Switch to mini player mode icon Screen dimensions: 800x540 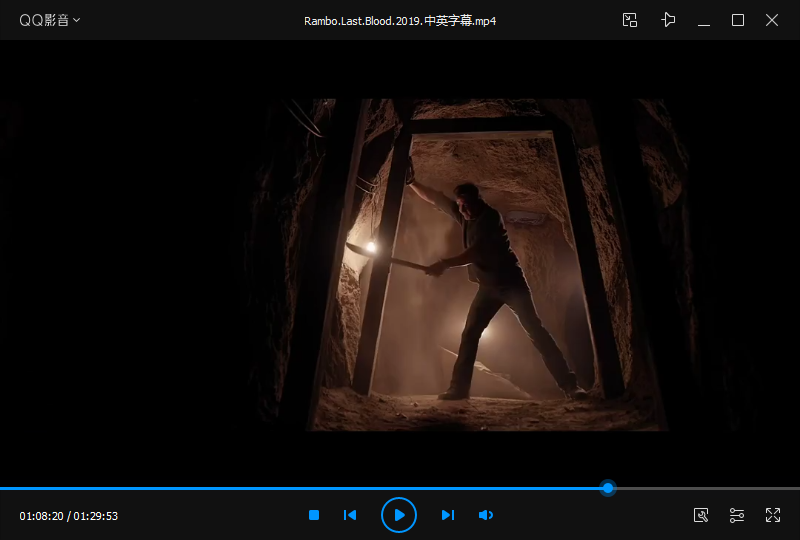(x=630, y=20)
